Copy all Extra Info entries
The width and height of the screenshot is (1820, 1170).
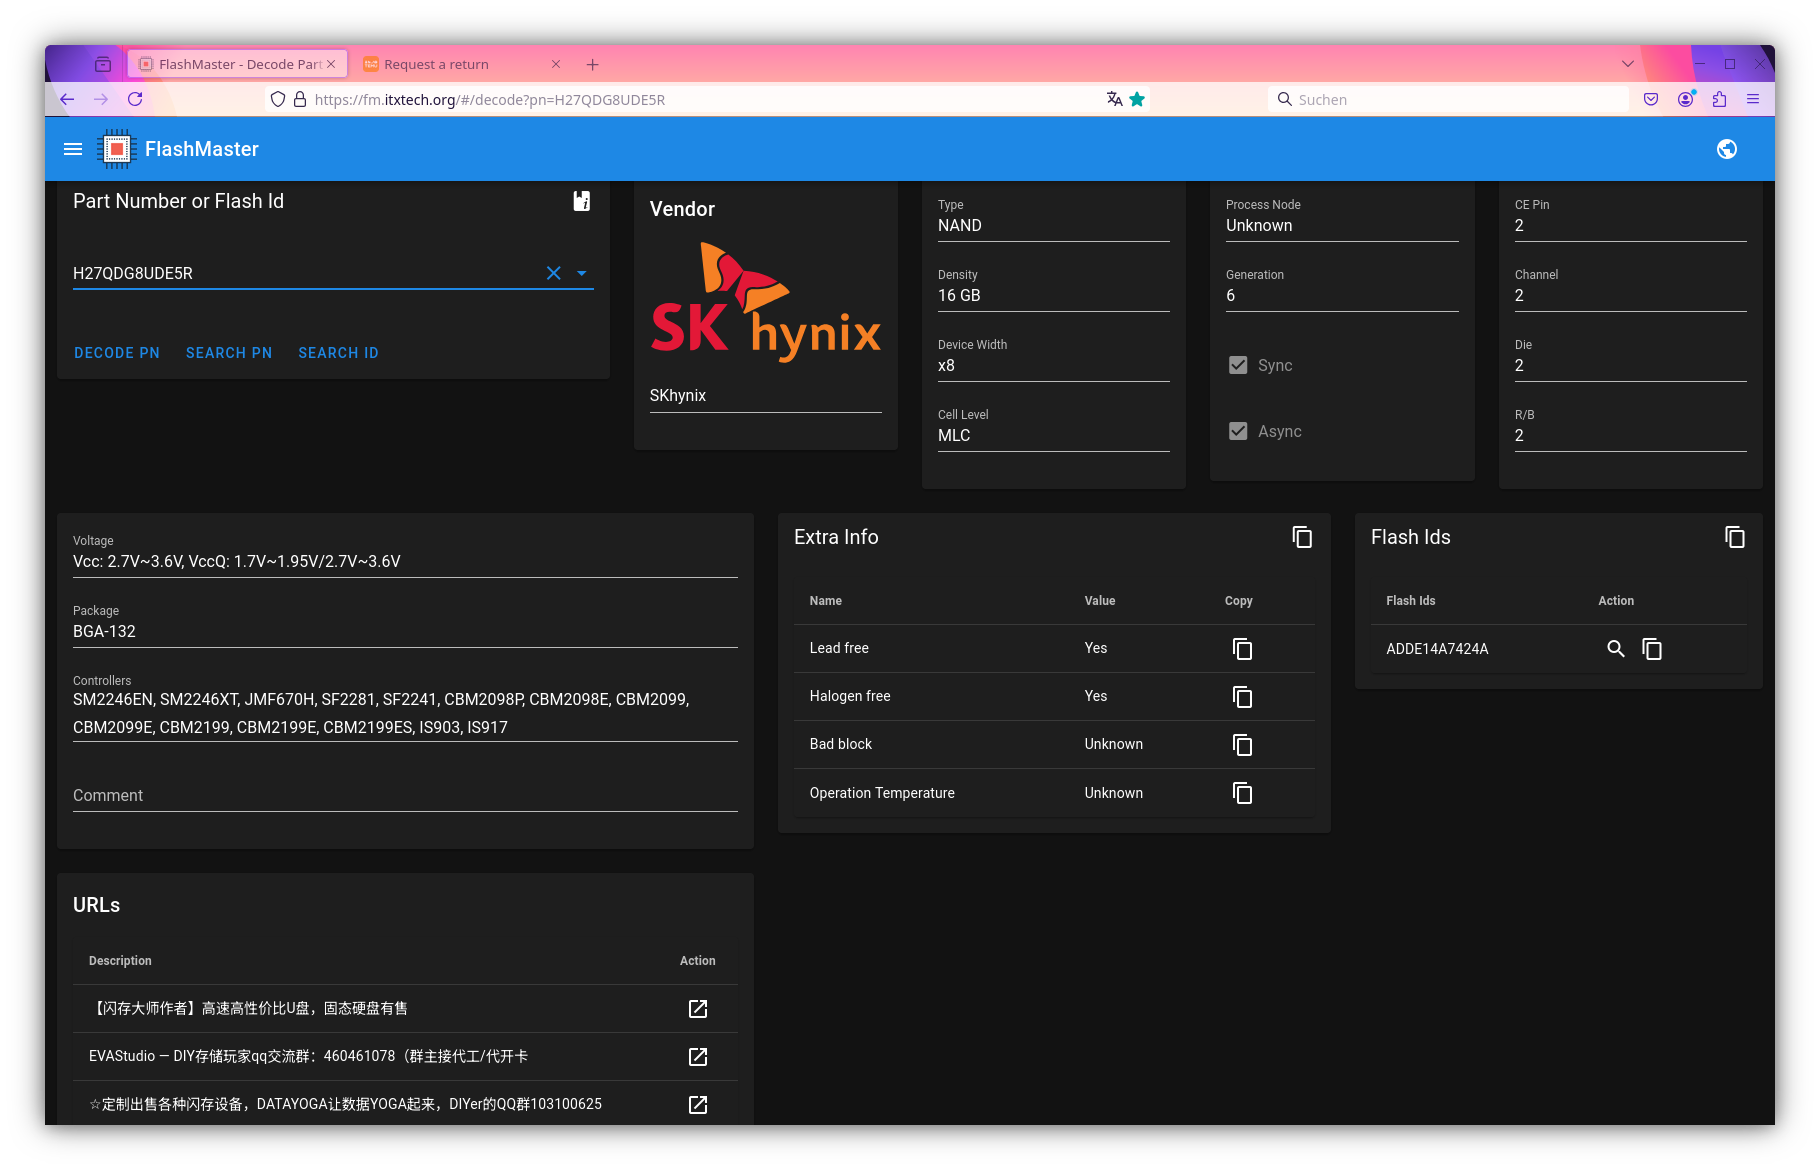[1302, 538]
